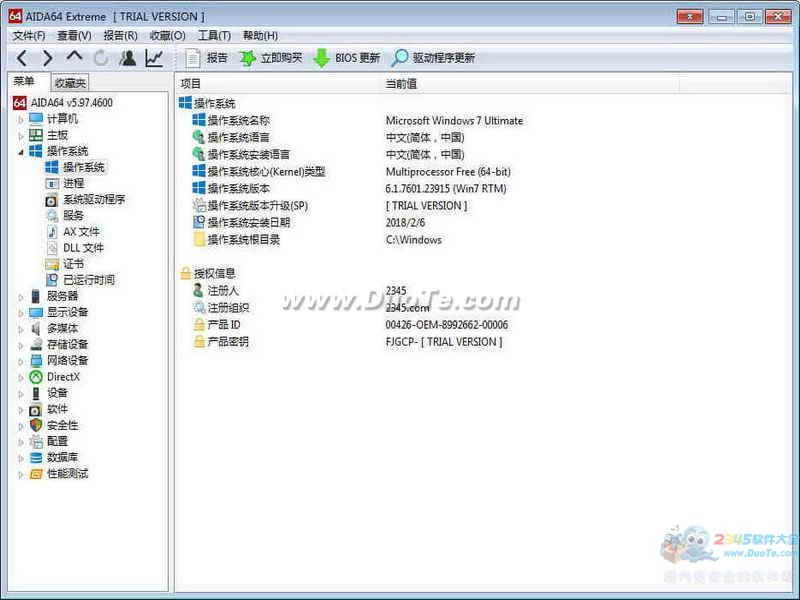Expand the 计算机 tree node
The height and width of the screenshot is (600, 800).
(20, 119)
